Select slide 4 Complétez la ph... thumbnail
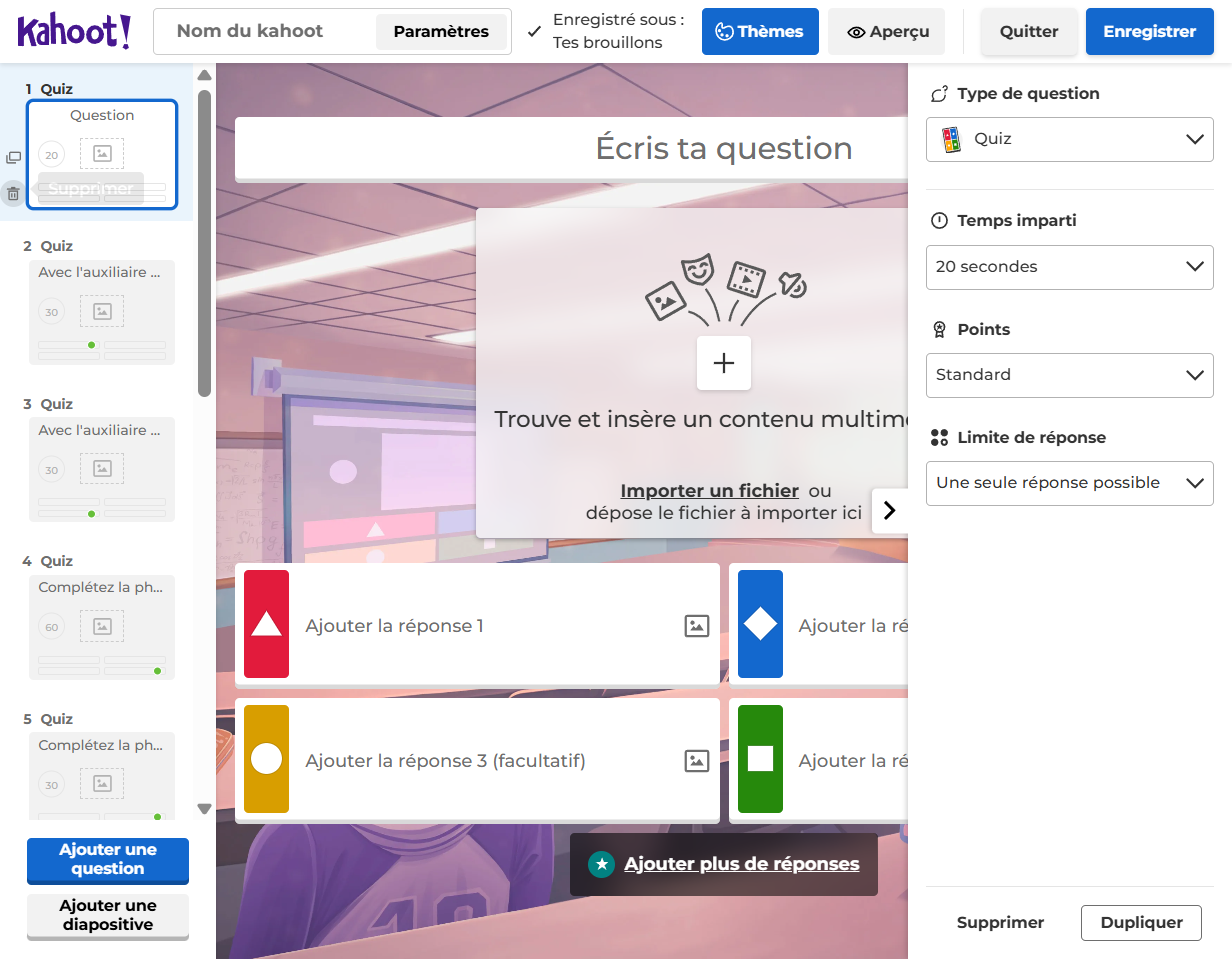 coord(102,628)
